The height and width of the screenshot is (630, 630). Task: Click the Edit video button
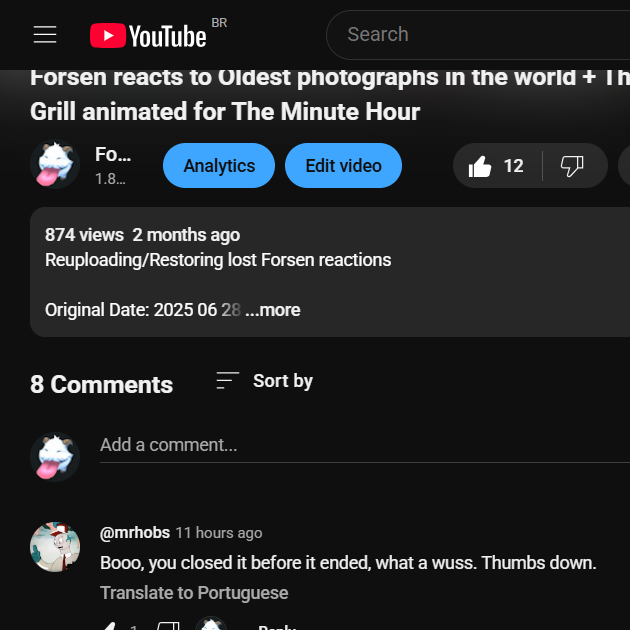pos(344,166)
